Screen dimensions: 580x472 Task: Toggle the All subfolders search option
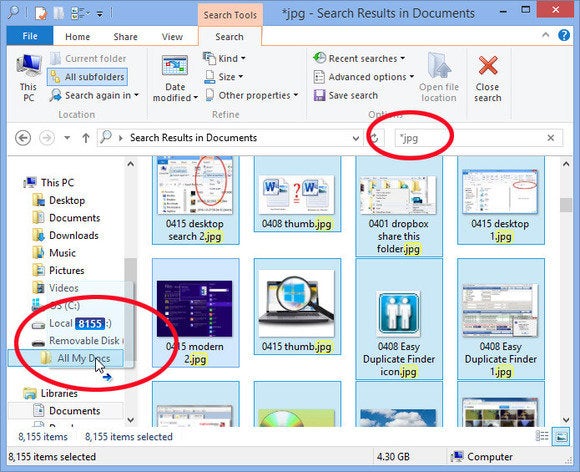[88, 77]
